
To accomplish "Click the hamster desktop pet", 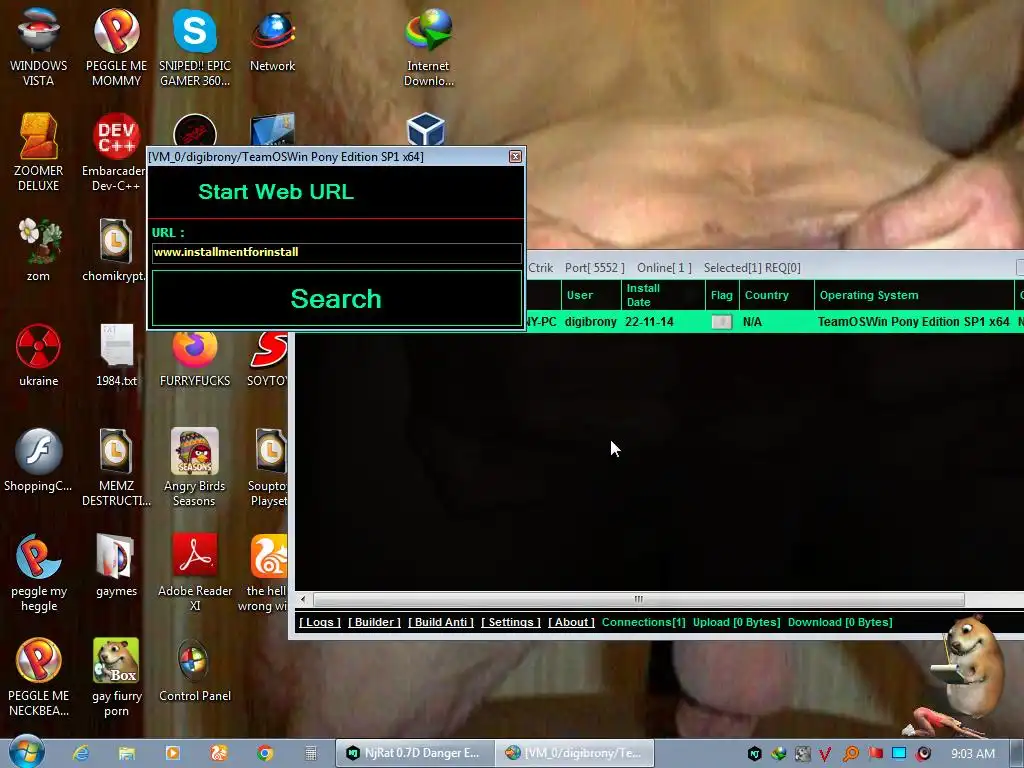I will (972, 666).
